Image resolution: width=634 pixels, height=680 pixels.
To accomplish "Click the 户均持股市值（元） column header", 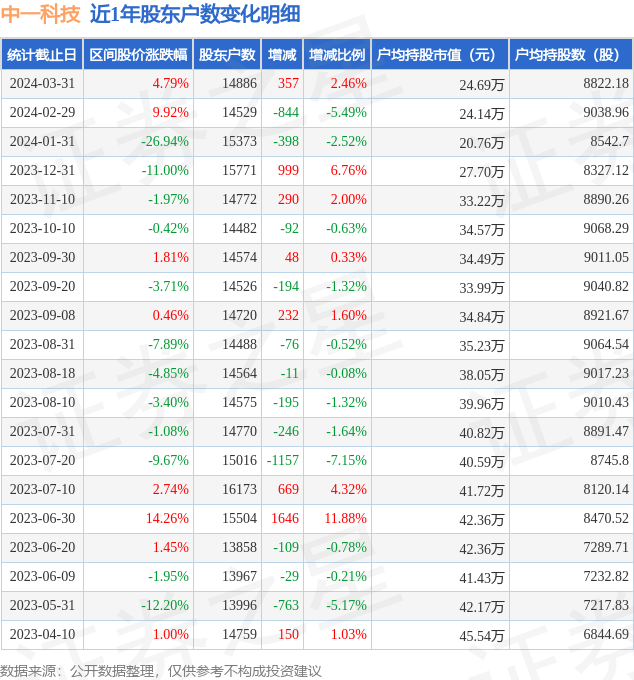I will [439, 55].
